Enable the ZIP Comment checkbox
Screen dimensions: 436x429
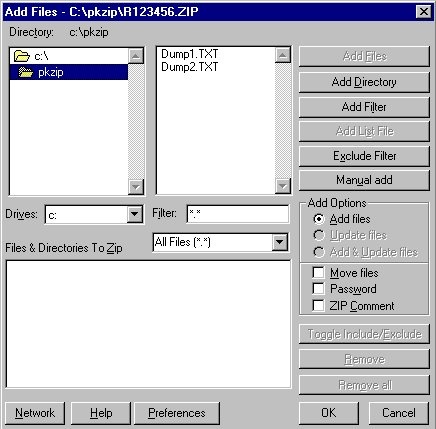pos(318,305)
